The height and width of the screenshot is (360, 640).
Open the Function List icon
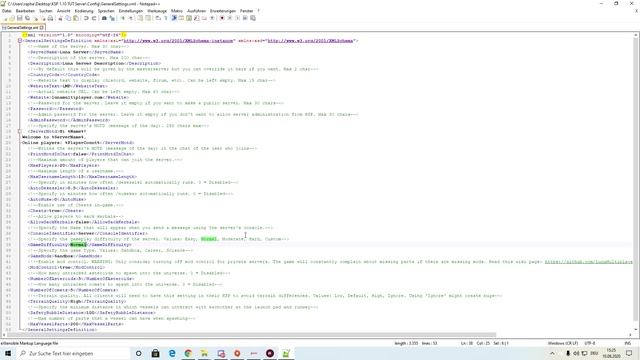[197, 18]
